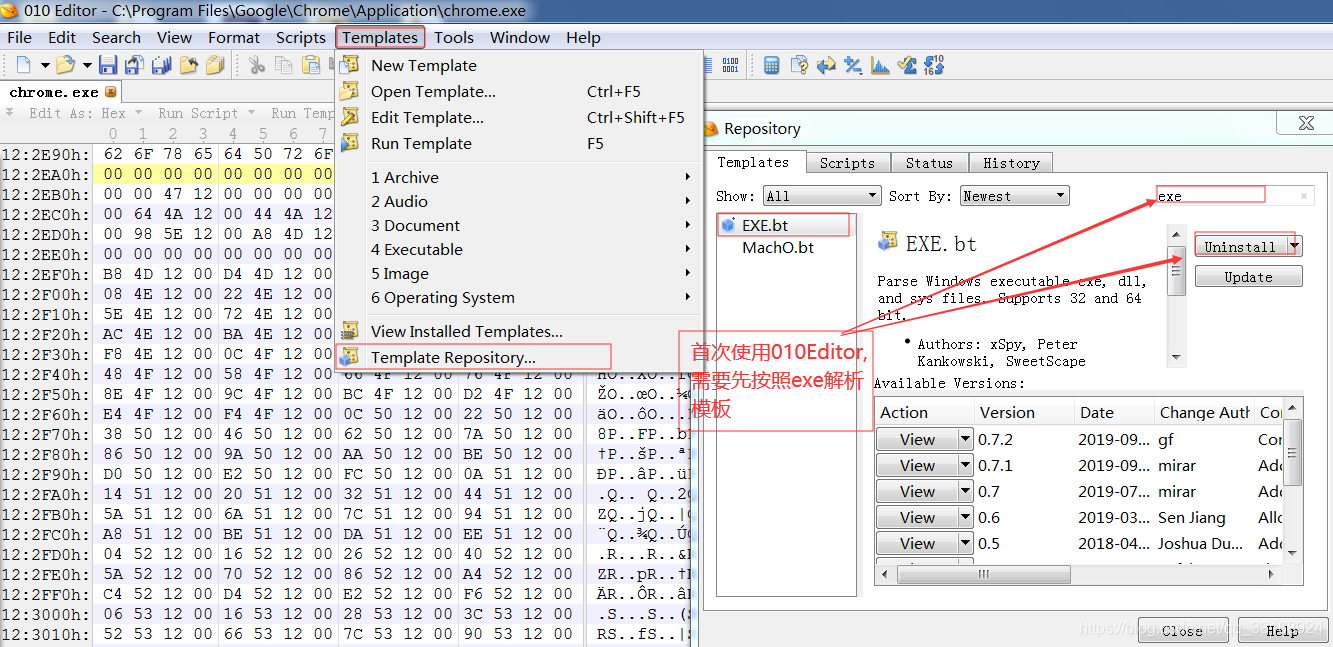
Task: Click View button for version 0.5
Action: (x=917, y=543)
